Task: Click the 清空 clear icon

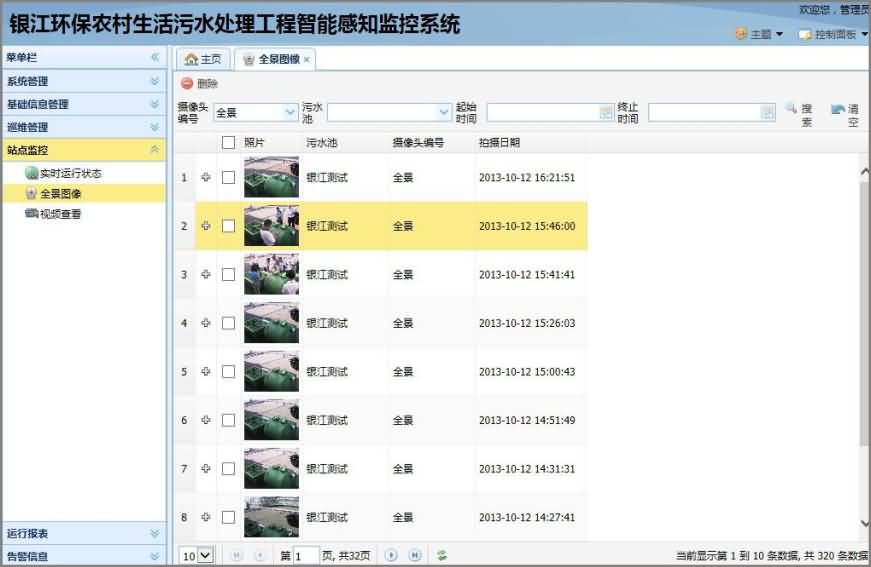Action: [x=838, y=108]
